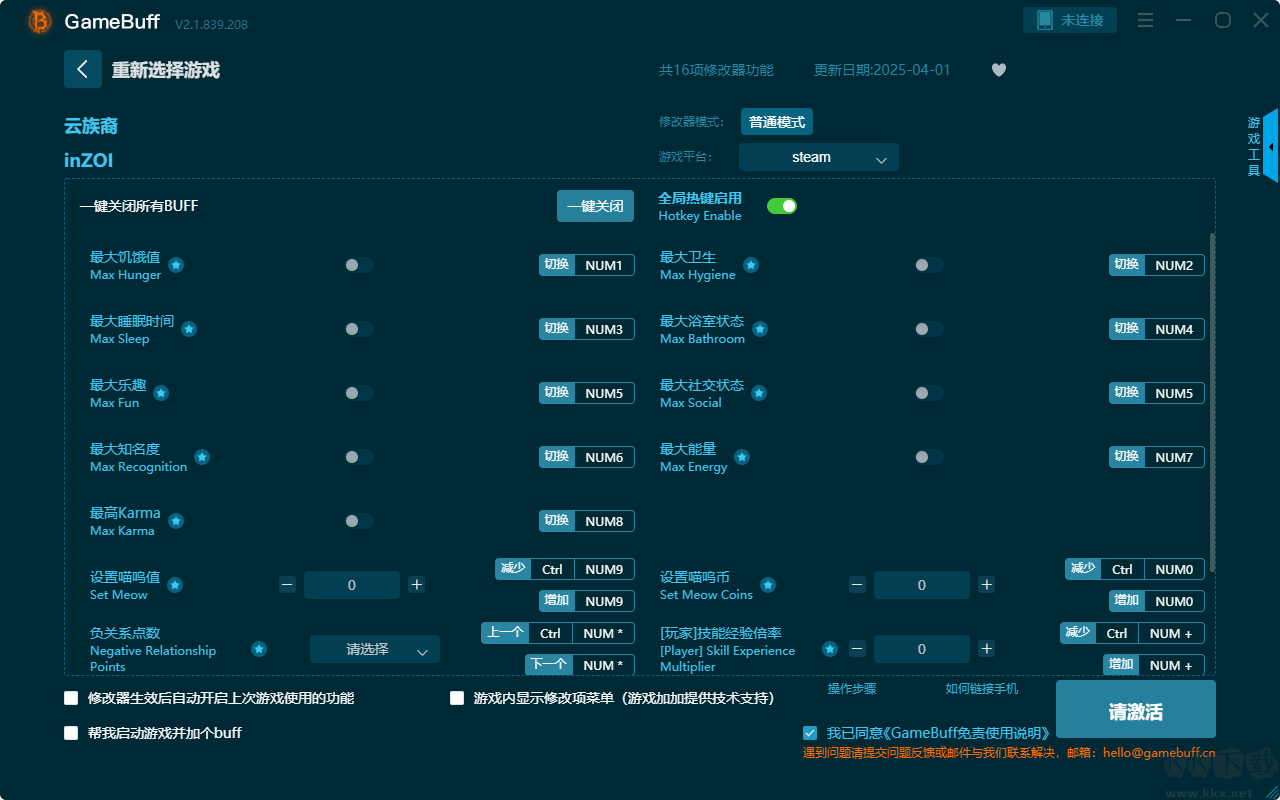Viewport: 1280px width, 800px height.
Task: Click the star icon beside Set Meow Coins
Action: coord(767,585)
